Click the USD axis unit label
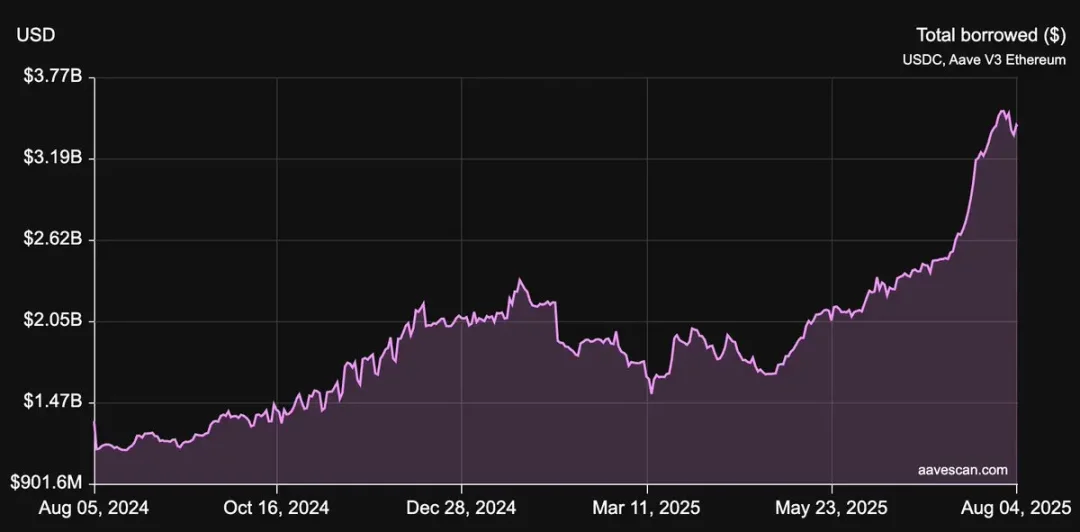Image resolution: width=1080 pixels, height=532 pixels. [x=35, y=35]
